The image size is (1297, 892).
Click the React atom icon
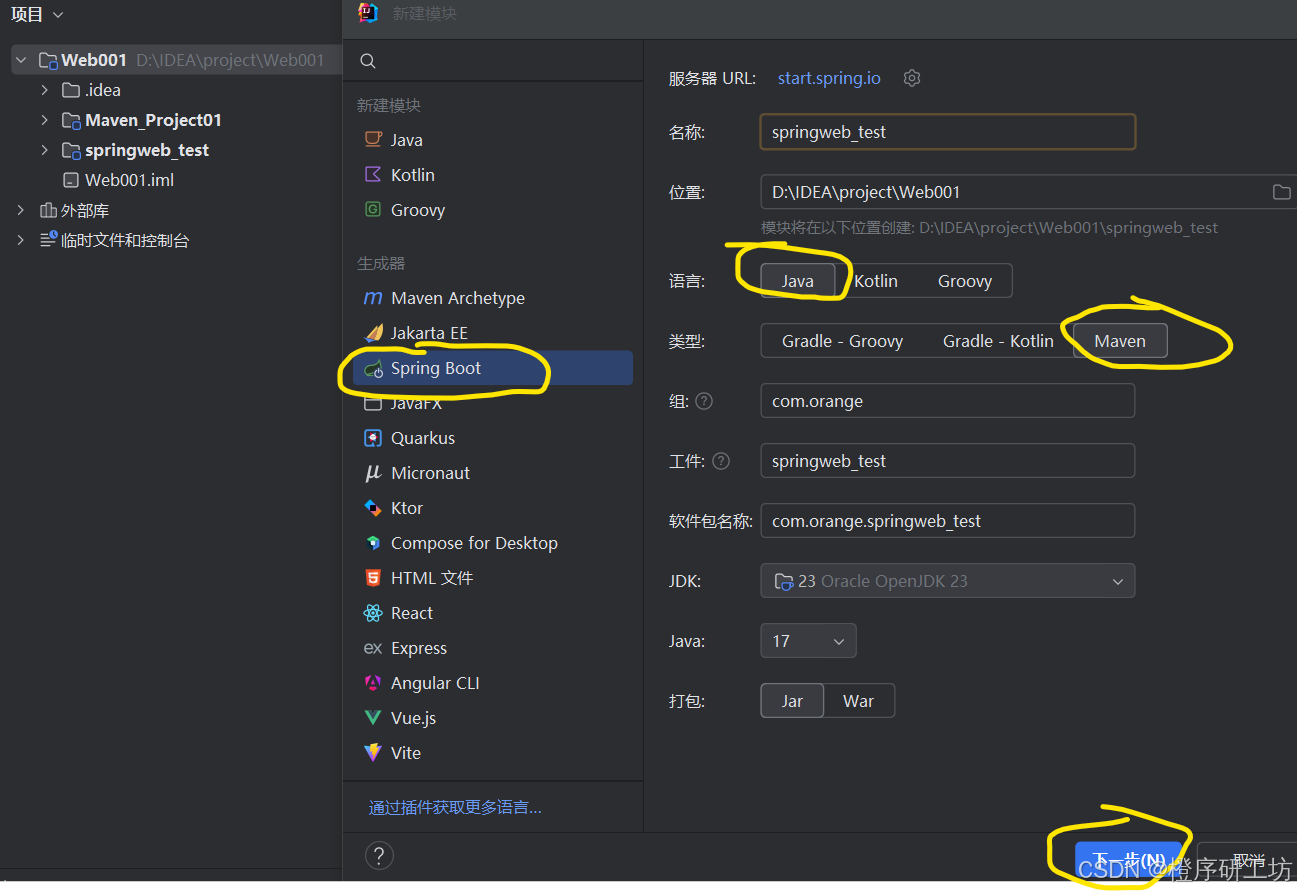pos(373,613)
